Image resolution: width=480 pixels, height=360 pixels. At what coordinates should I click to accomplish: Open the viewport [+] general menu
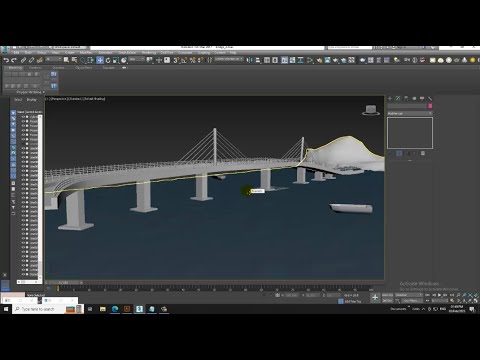47,99
